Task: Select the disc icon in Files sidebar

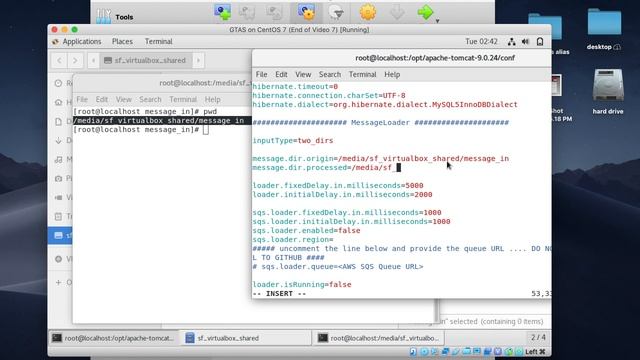Action: pos(58,259)
